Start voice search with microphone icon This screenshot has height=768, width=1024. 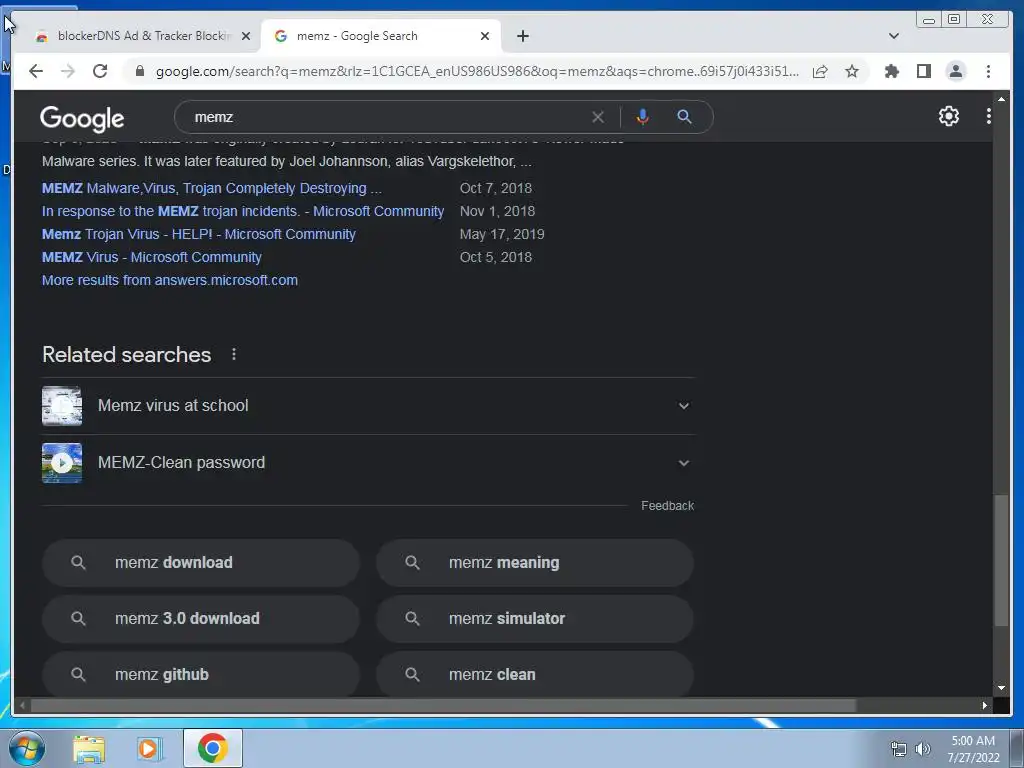[x=643, y=117]
